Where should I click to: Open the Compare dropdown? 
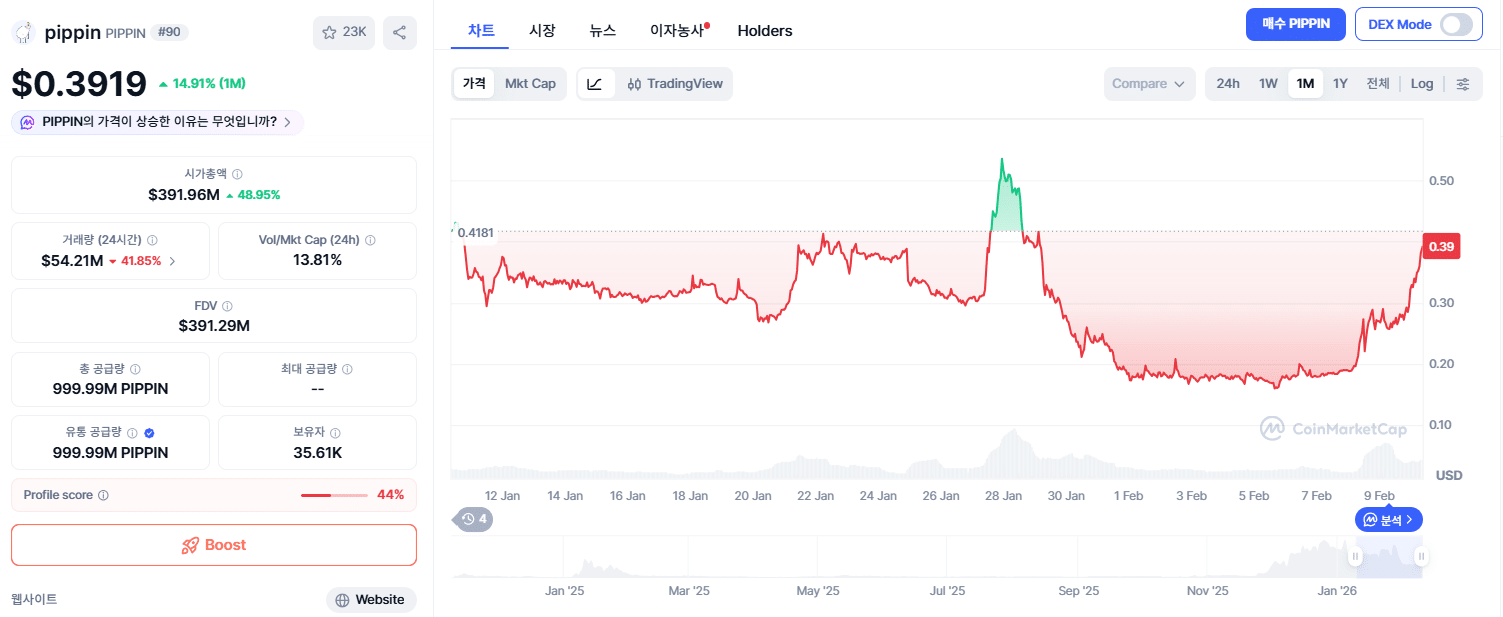pos(1150,84)
